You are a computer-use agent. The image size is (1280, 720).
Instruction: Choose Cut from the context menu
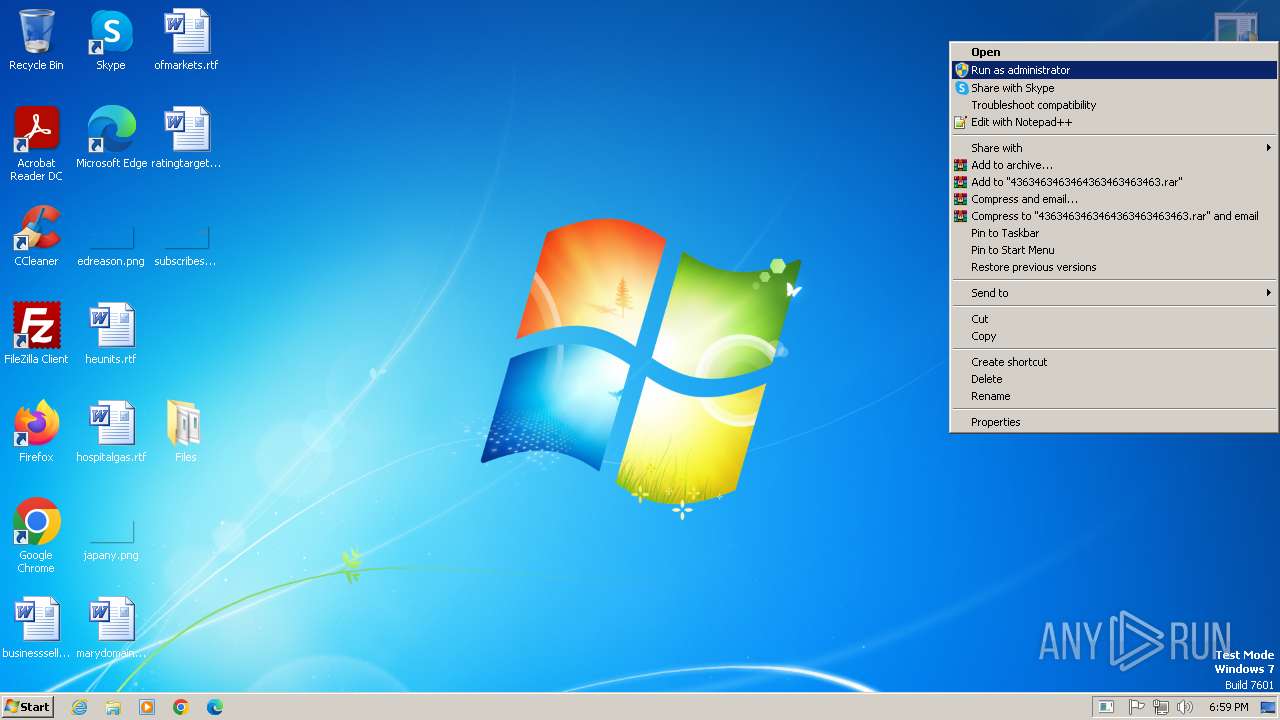pos(1114,319)
